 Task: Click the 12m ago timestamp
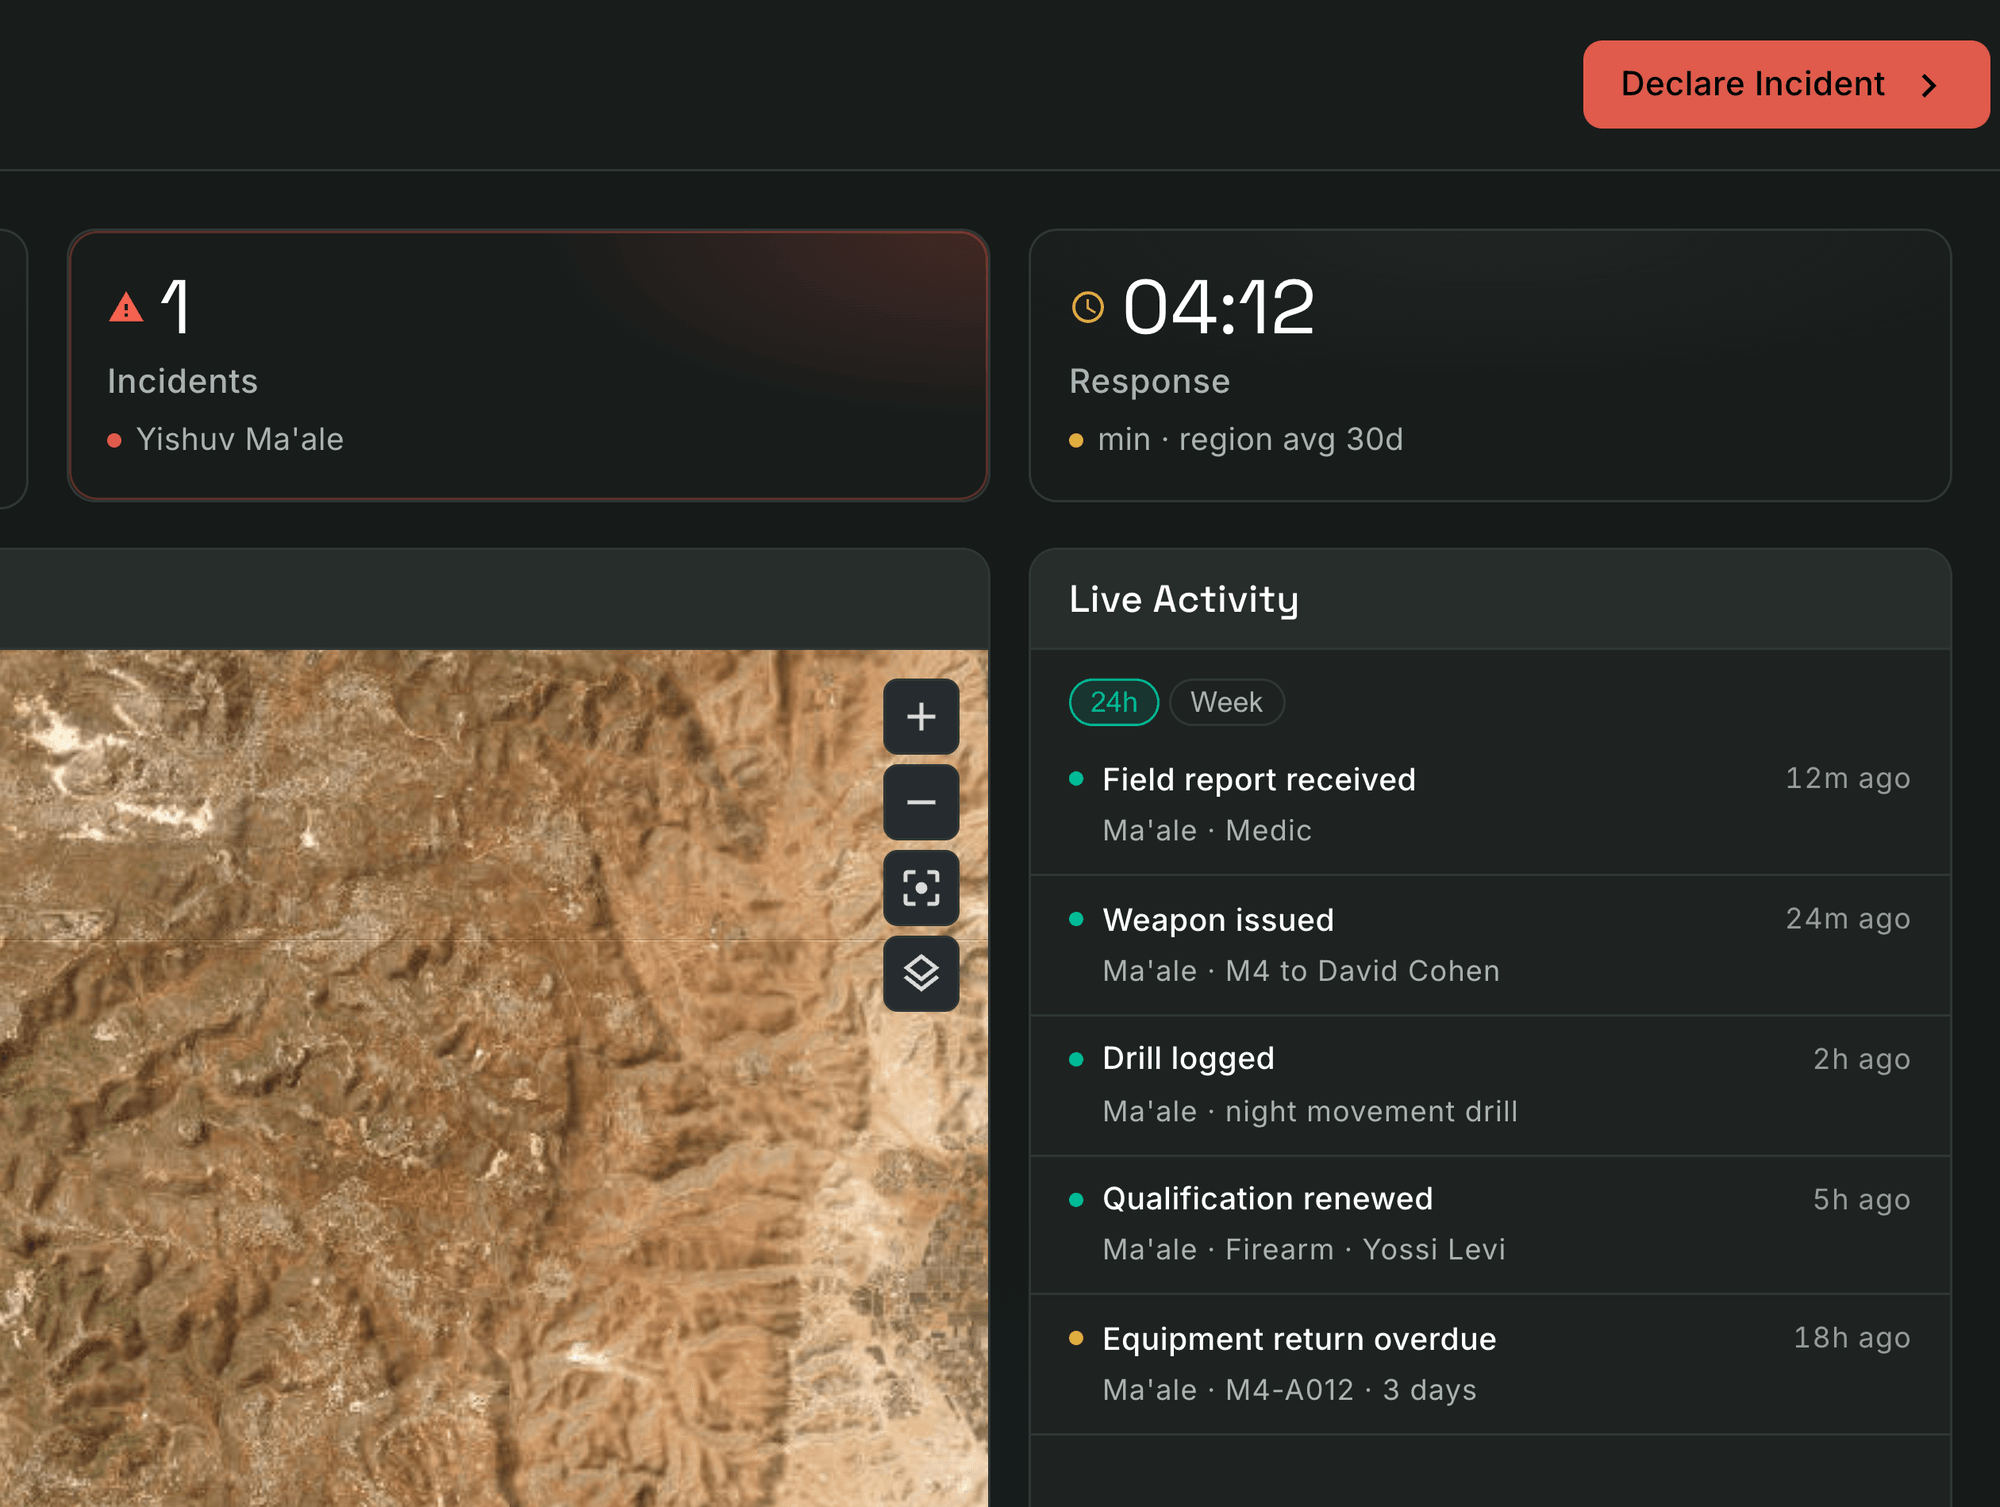tap(1848, 778)
